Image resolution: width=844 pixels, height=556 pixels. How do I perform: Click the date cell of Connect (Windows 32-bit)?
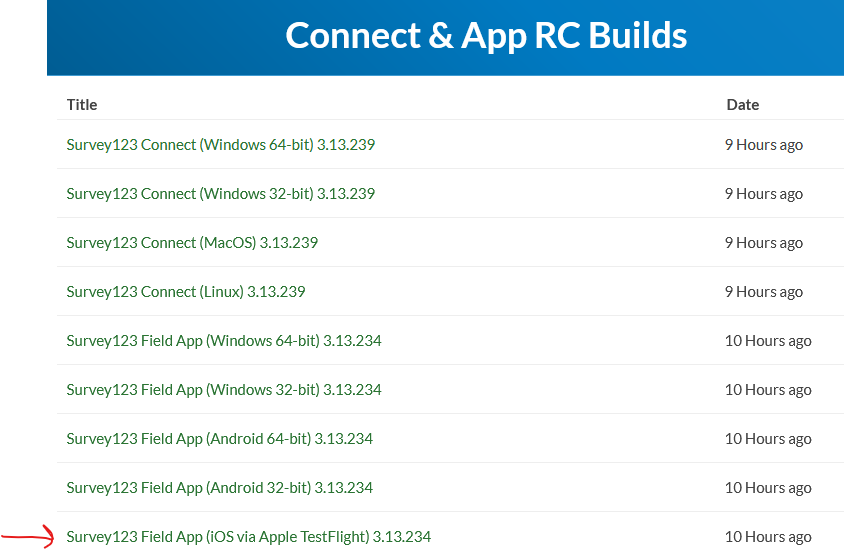click(x=764, y=194)
